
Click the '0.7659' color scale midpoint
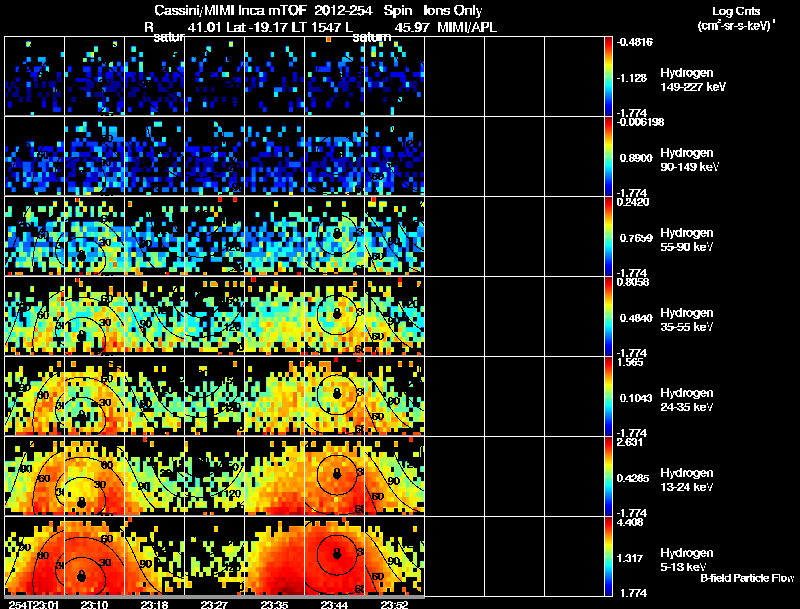coord(636,238)
